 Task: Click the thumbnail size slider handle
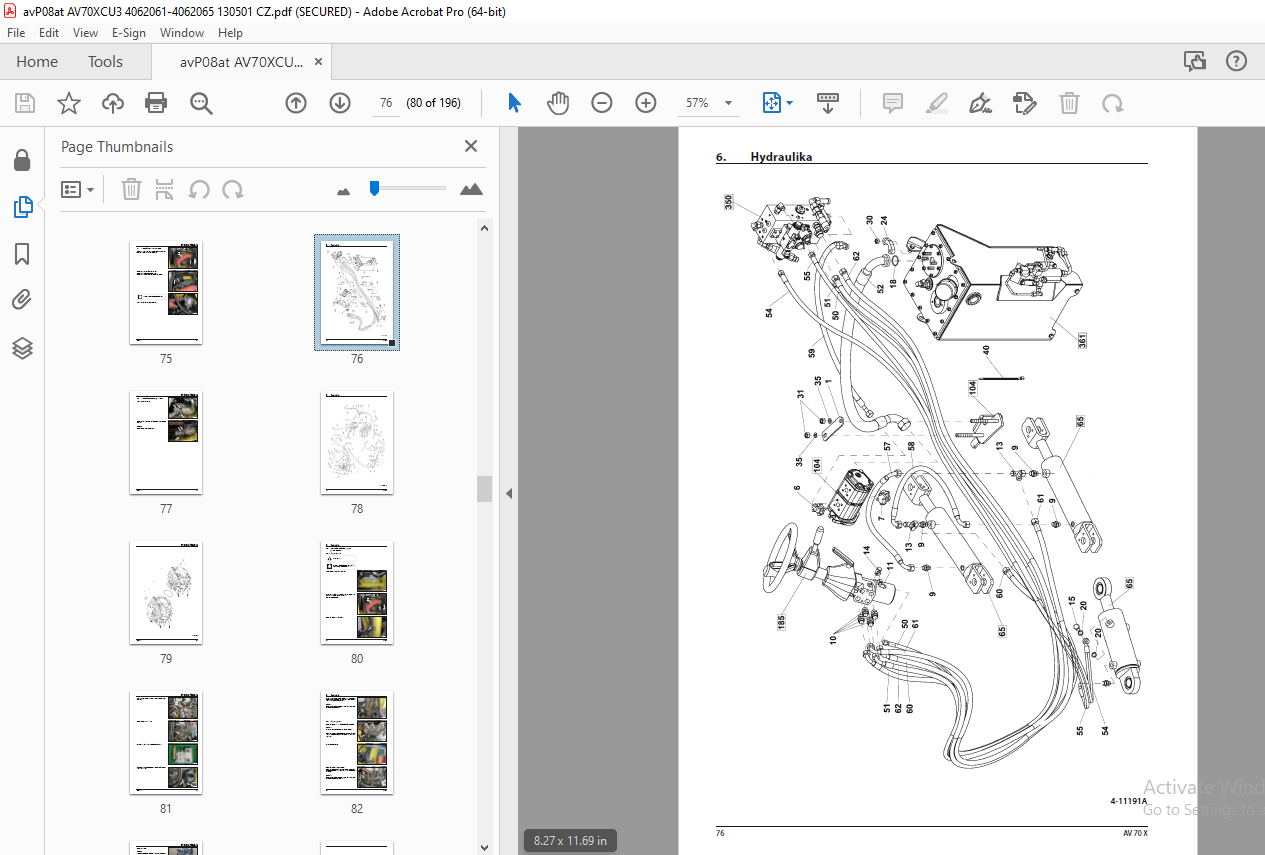pyautogui.click(x=374, y=188)
